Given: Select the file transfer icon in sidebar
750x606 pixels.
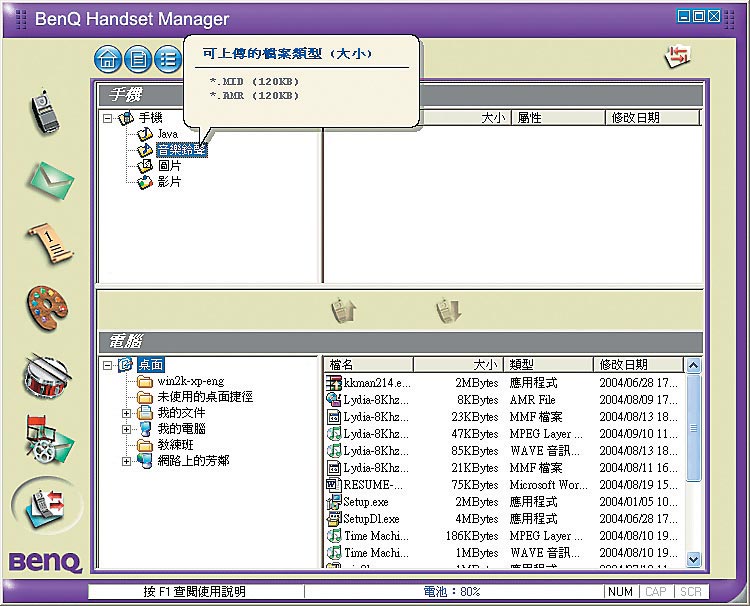Looking at the screenshot, I should coord(48,505).
